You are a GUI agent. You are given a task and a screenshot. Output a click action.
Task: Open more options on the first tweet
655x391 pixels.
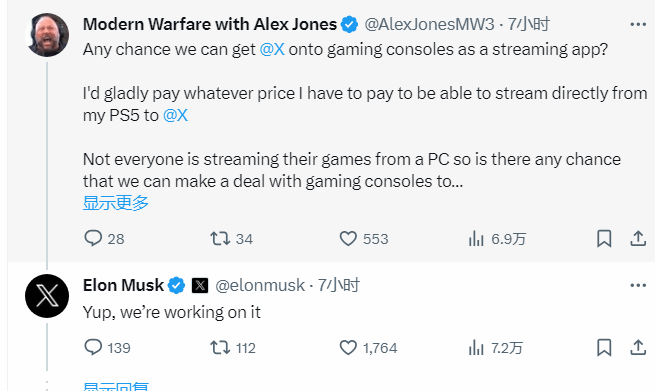coord(638,25)
